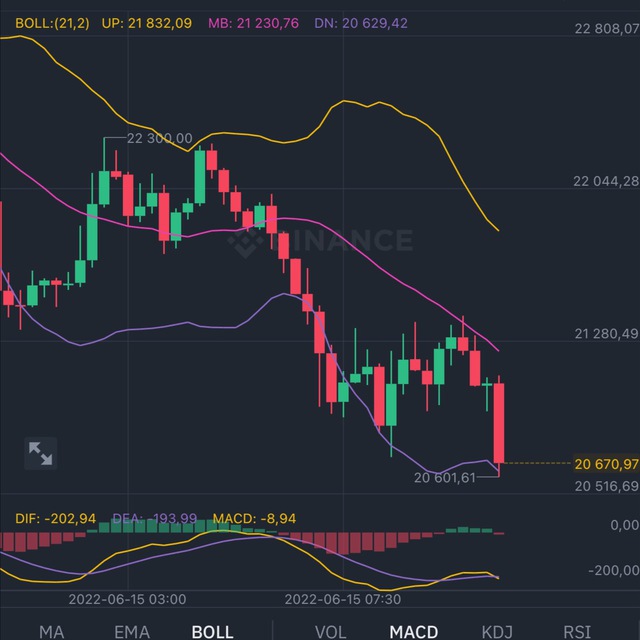Click the 2022-06-15 07:30 time label
The width and height of the screenshot is (640, 640).
[x=344, y=599]
